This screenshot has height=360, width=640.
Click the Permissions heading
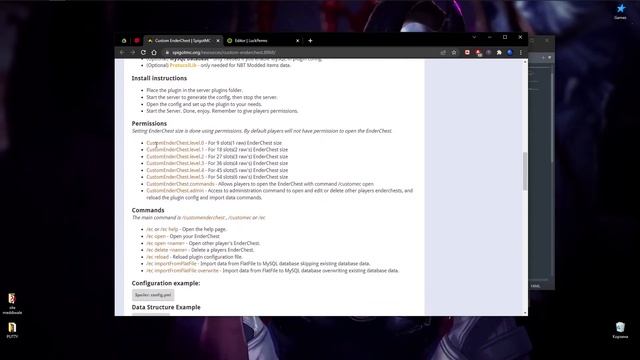pyautogui.click(x=149, y=123)
